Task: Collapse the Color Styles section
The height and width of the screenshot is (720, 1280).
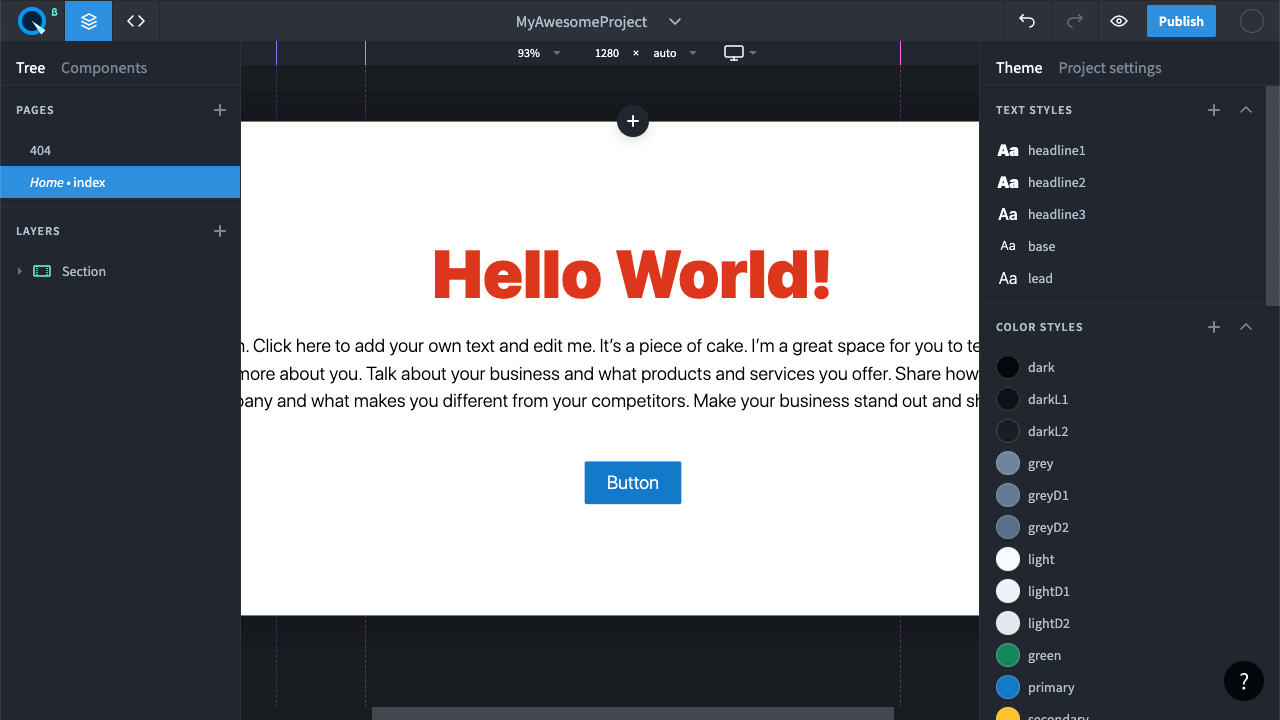Action: pyautogui.click(x=1246, y=327)
